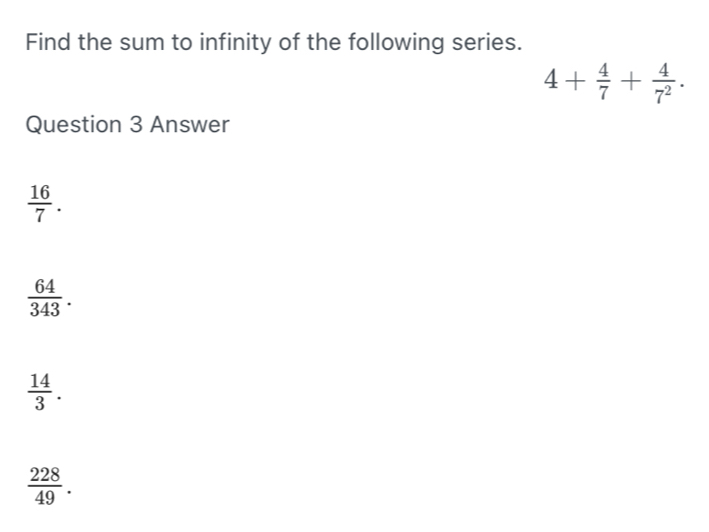This screenshot has width=709, height=532.
Task: Click the denominator 343 in the second option
Action: pyautogui.click(x=46, y=309)
